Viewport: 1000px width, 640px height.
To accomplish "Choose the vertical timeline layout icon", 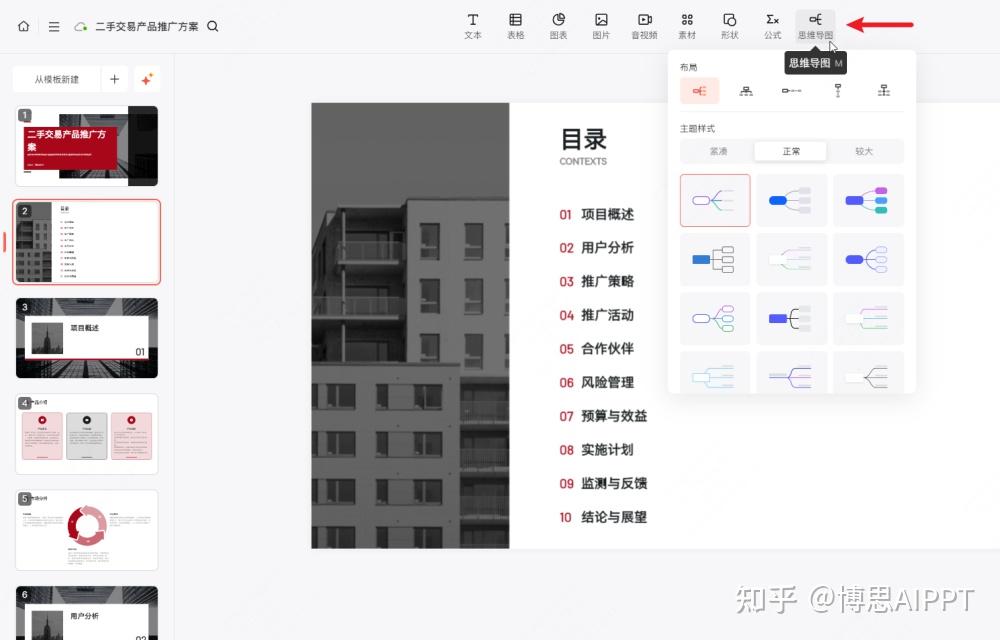I will click(x=837, y=91).
